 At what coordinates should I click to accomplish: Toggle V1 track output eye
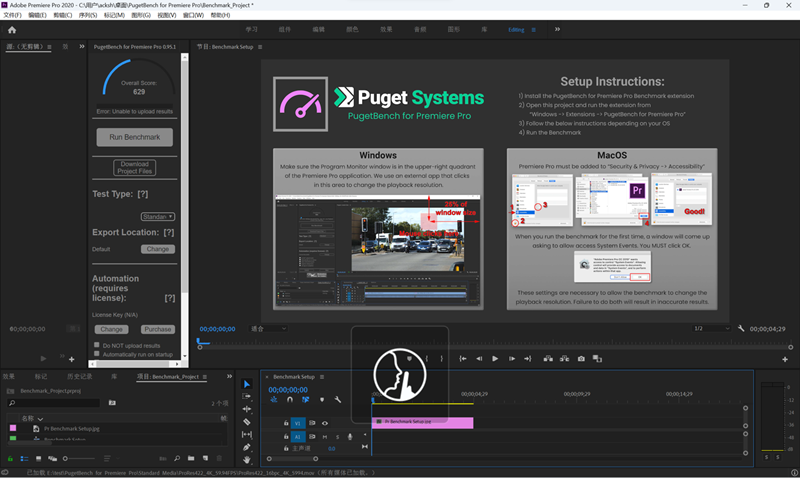pos(324,423)
